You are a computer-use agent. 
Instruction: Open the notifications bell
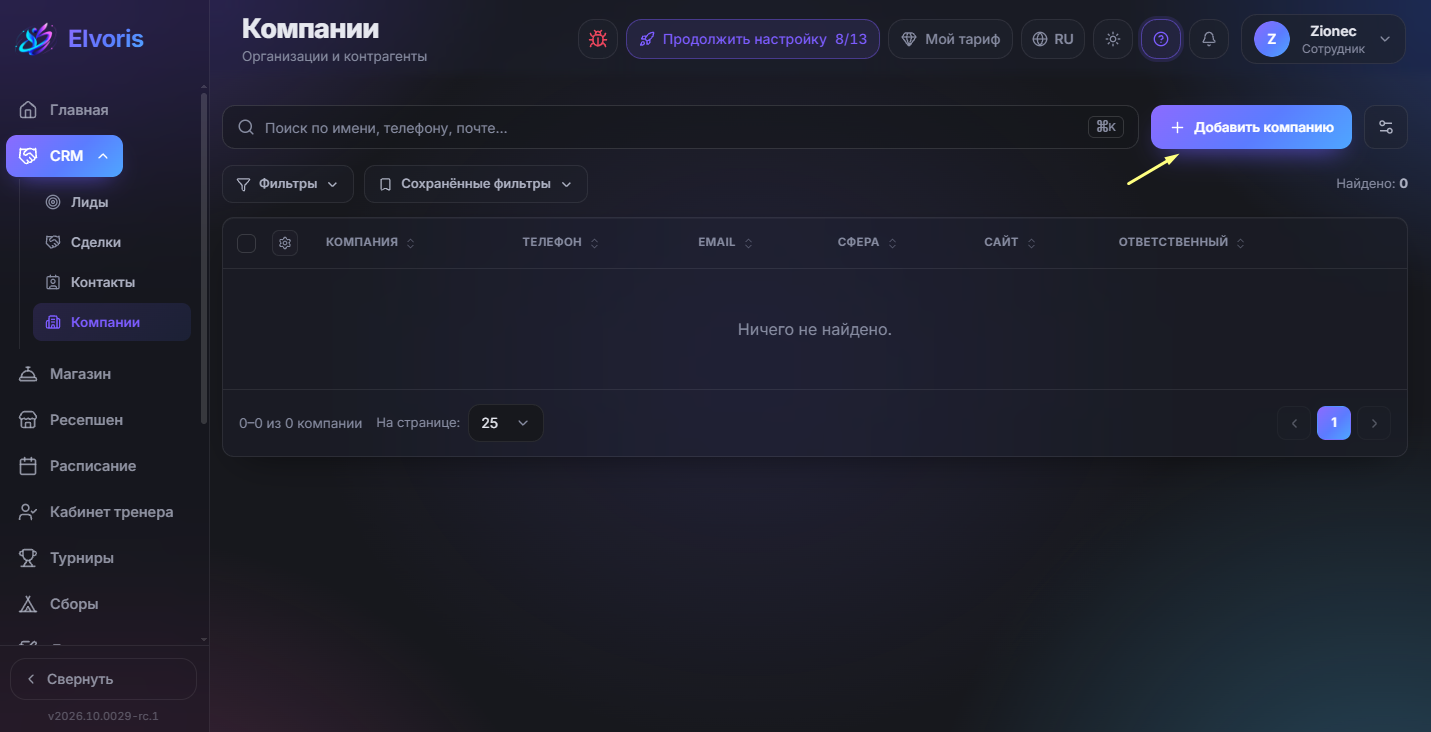(1209, 39)
